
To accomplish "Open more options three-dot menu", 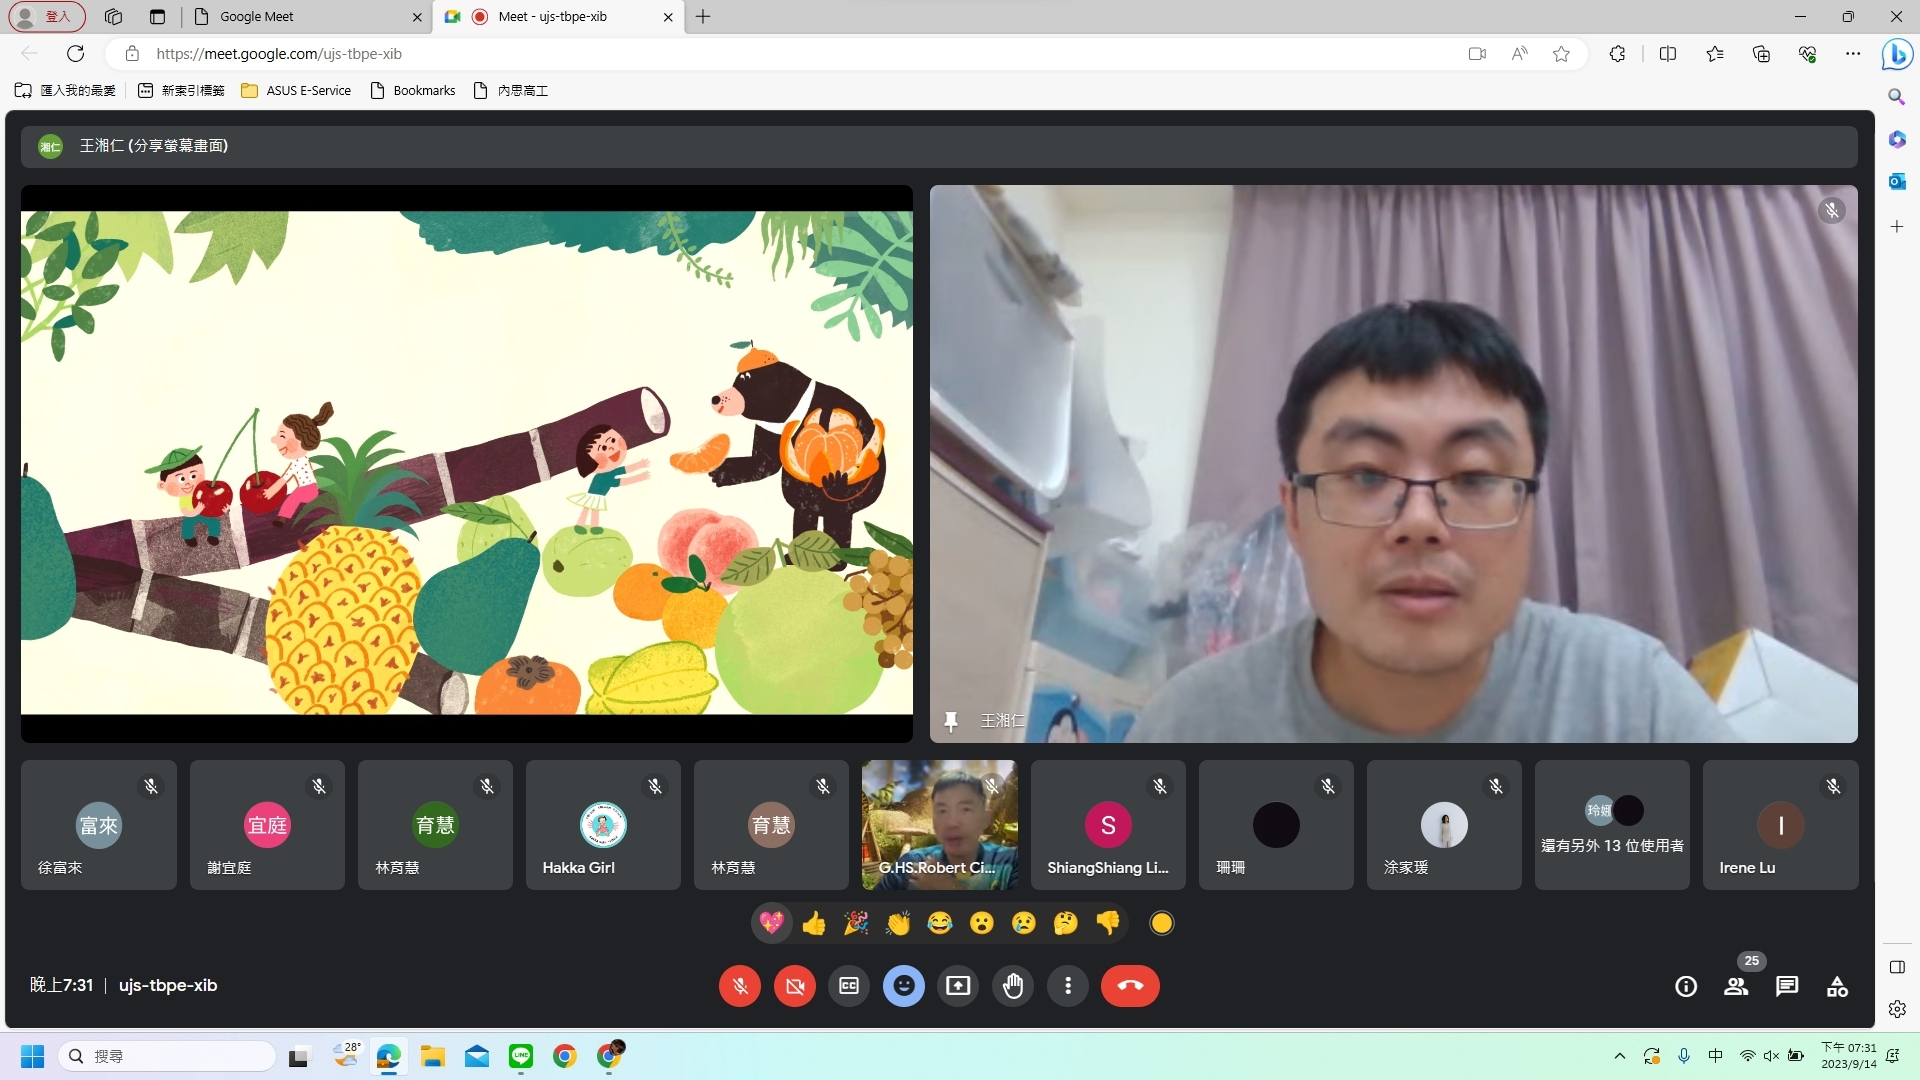I will click(x=1068, y=986).
